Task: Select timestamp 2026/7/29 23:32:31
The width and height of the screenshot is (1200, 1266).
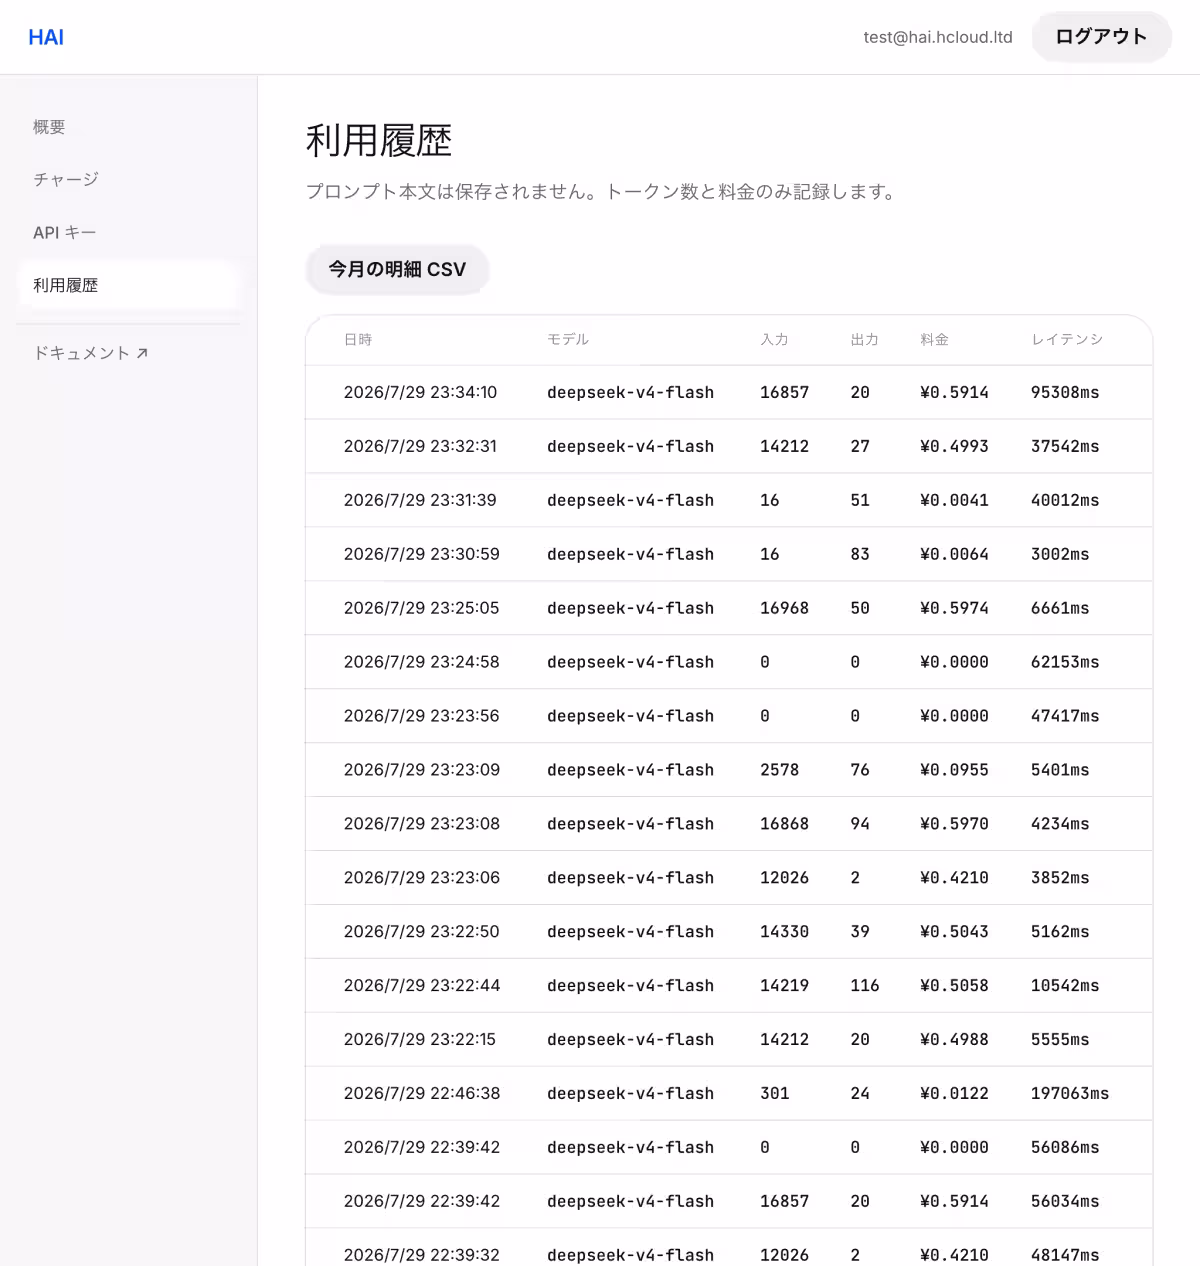Action: [420, 446]
